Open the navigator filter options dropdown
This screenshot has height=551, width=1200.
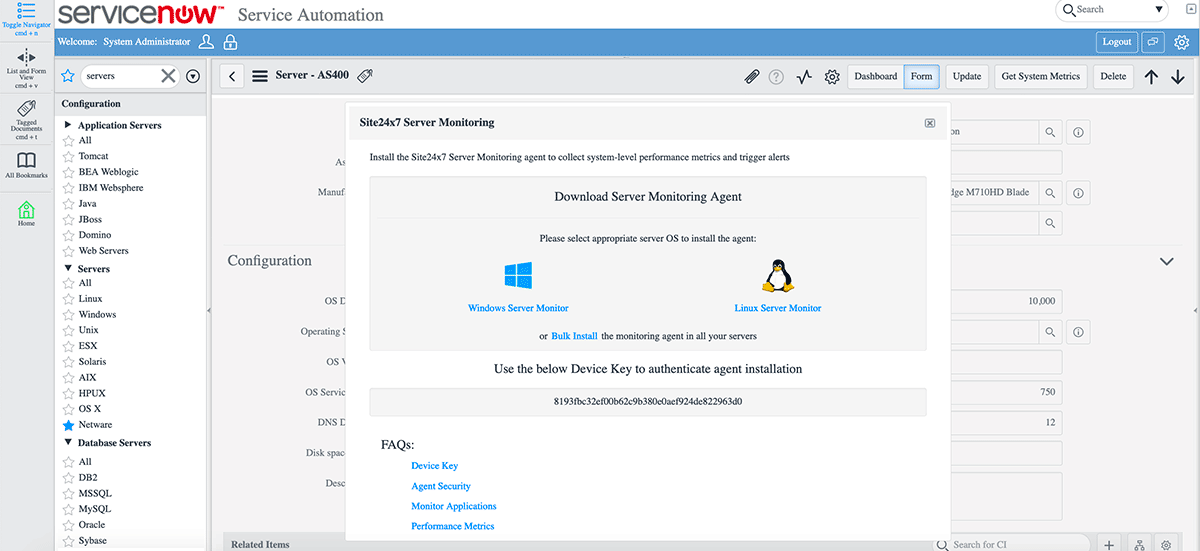[193, 76]
